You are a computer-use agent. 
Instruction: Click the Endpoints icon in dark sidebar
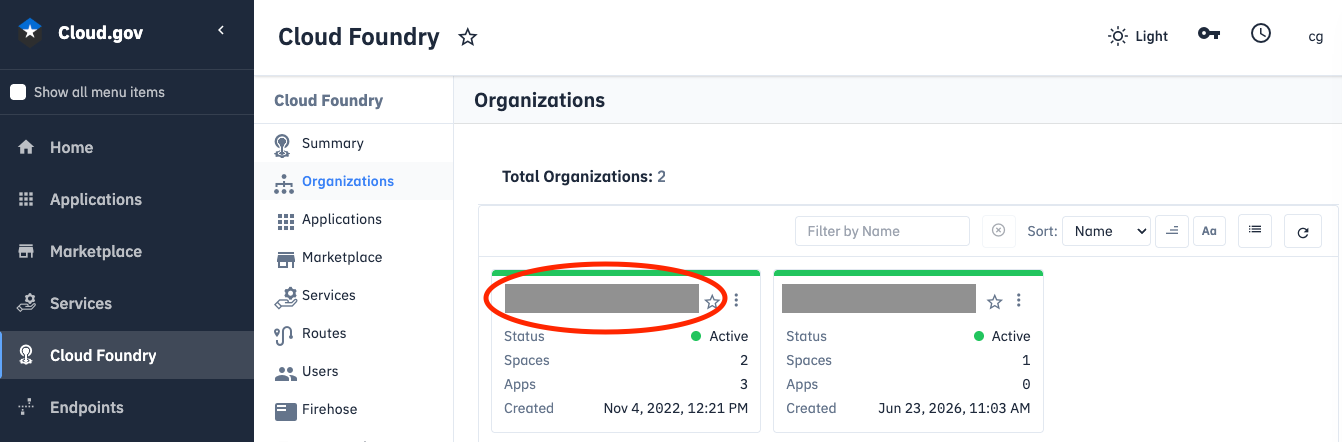tap(27, 407)
